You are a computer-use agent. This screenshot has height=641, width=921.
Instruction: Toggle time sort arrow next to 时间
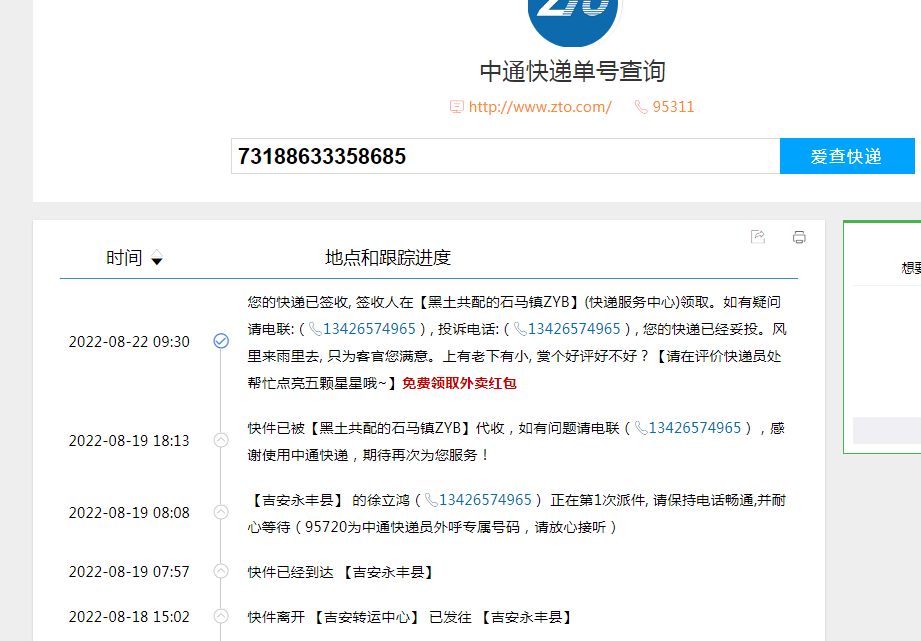pos(157,258)
